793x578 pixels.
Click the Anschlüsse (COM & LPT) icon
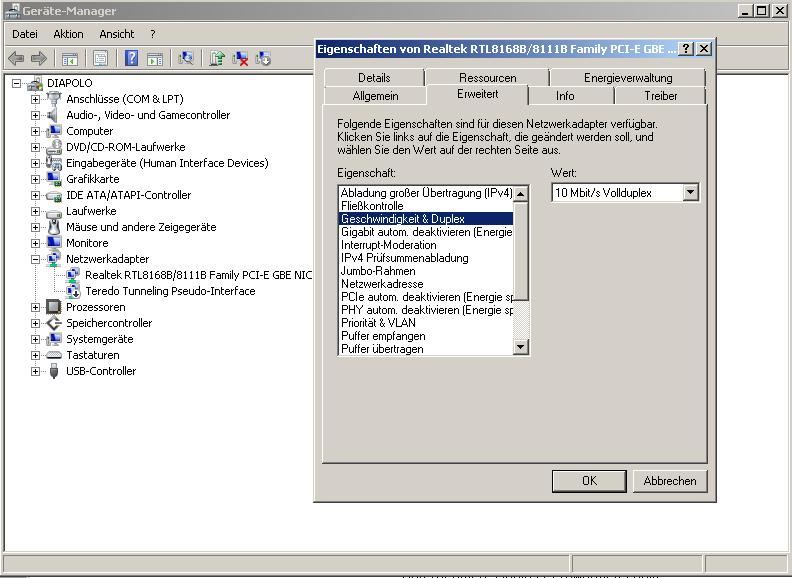pyautogui.click(x=54, y=99)
